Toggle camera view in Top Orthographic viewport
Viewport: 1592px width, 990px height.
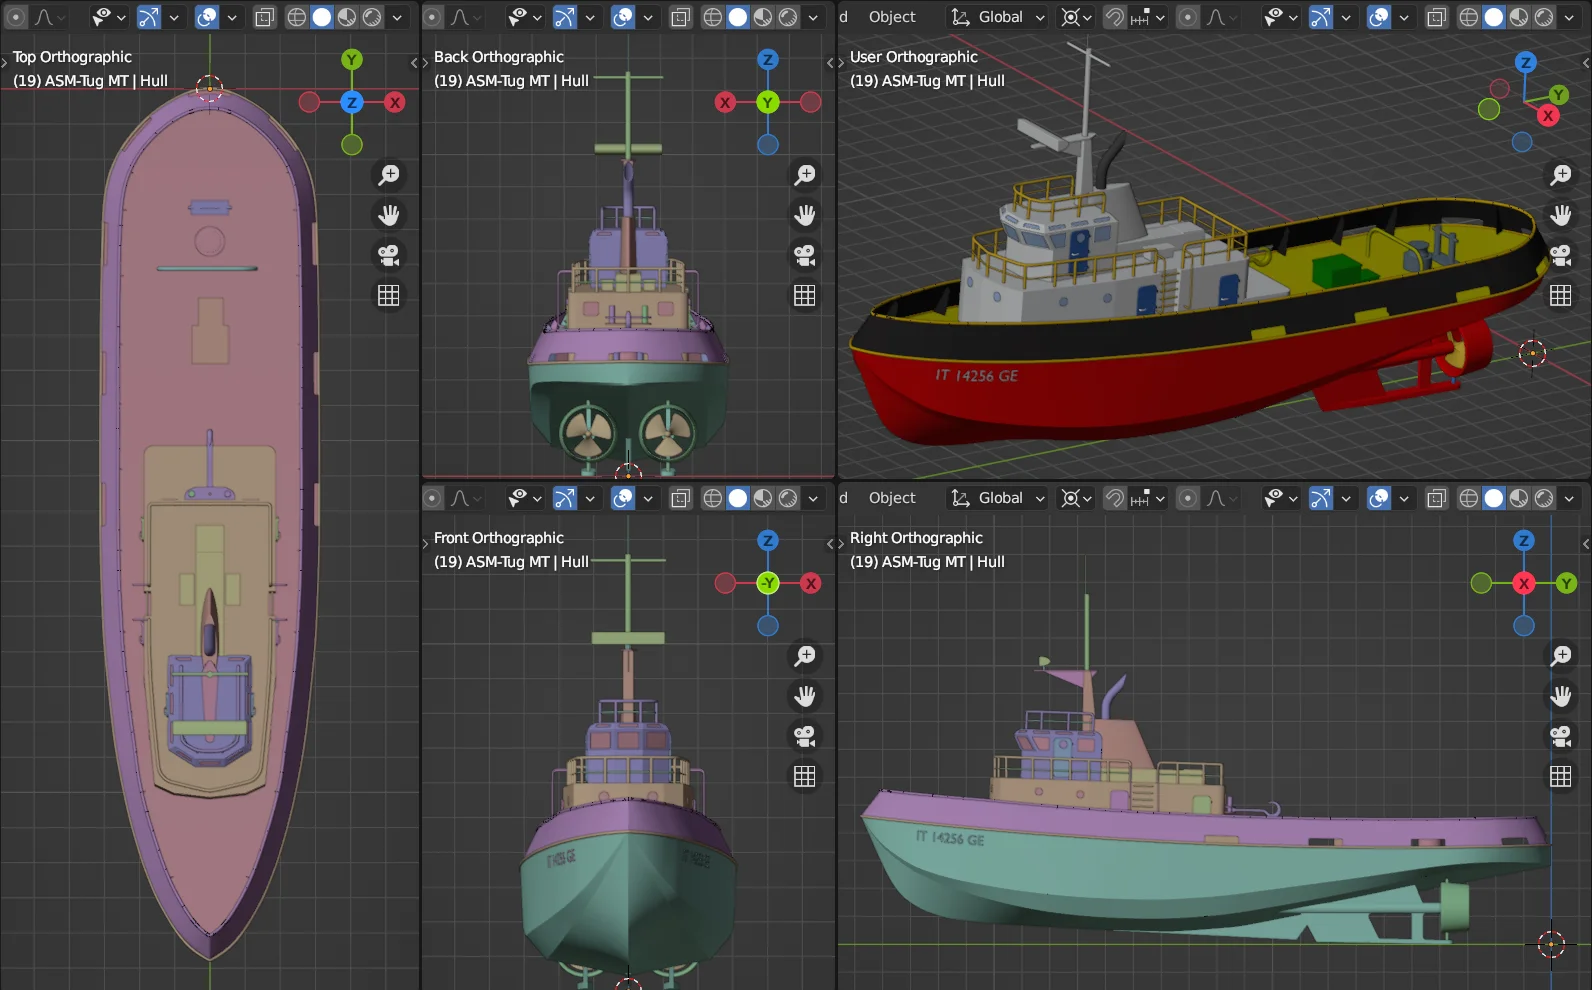[x=389, y=255]
